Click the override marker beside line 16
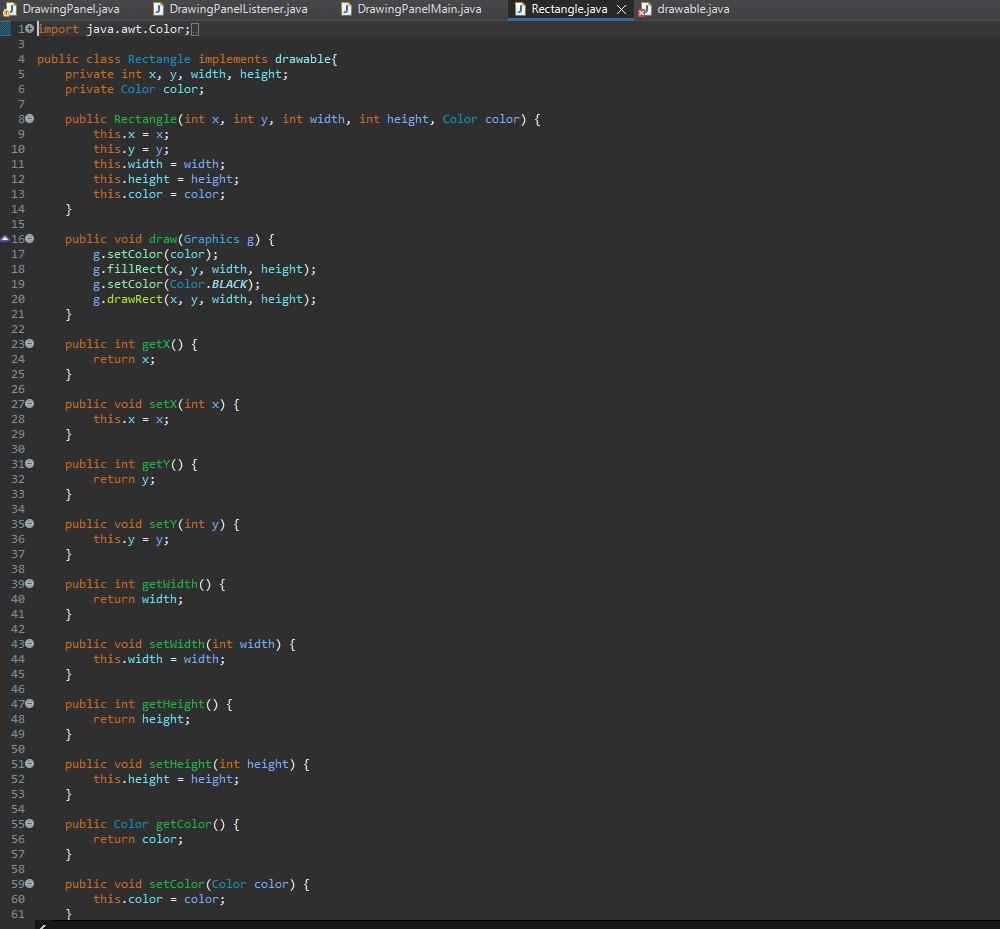 point(7,239)
